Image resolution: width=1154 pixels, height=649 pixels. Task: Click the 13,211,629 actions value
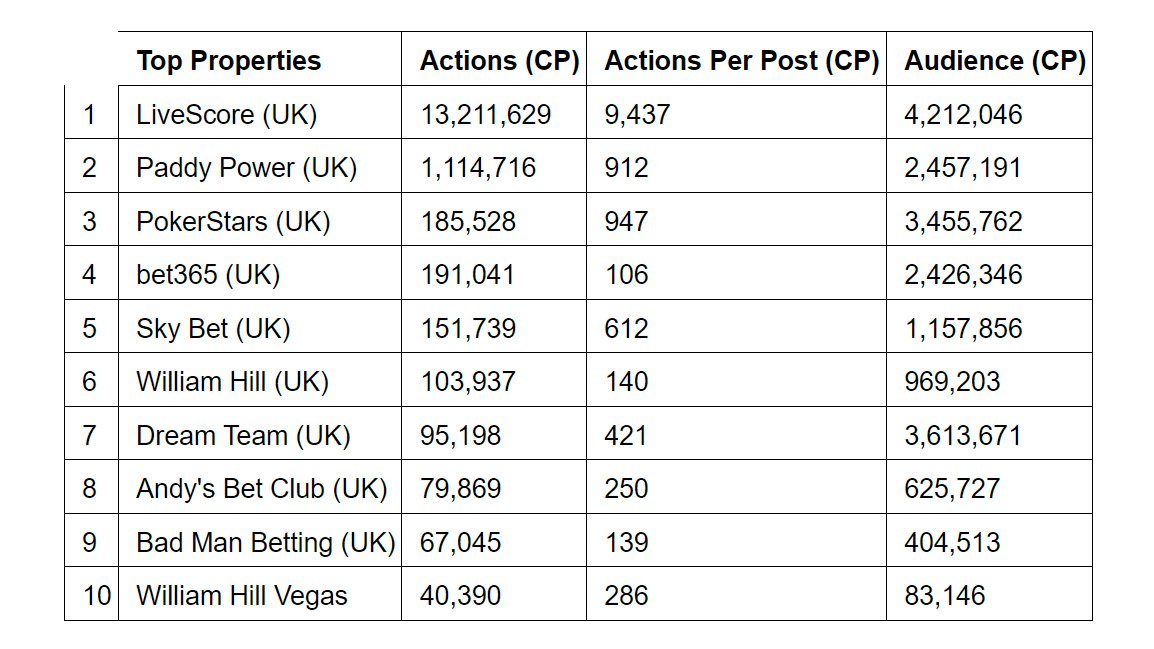pos(485,115)
